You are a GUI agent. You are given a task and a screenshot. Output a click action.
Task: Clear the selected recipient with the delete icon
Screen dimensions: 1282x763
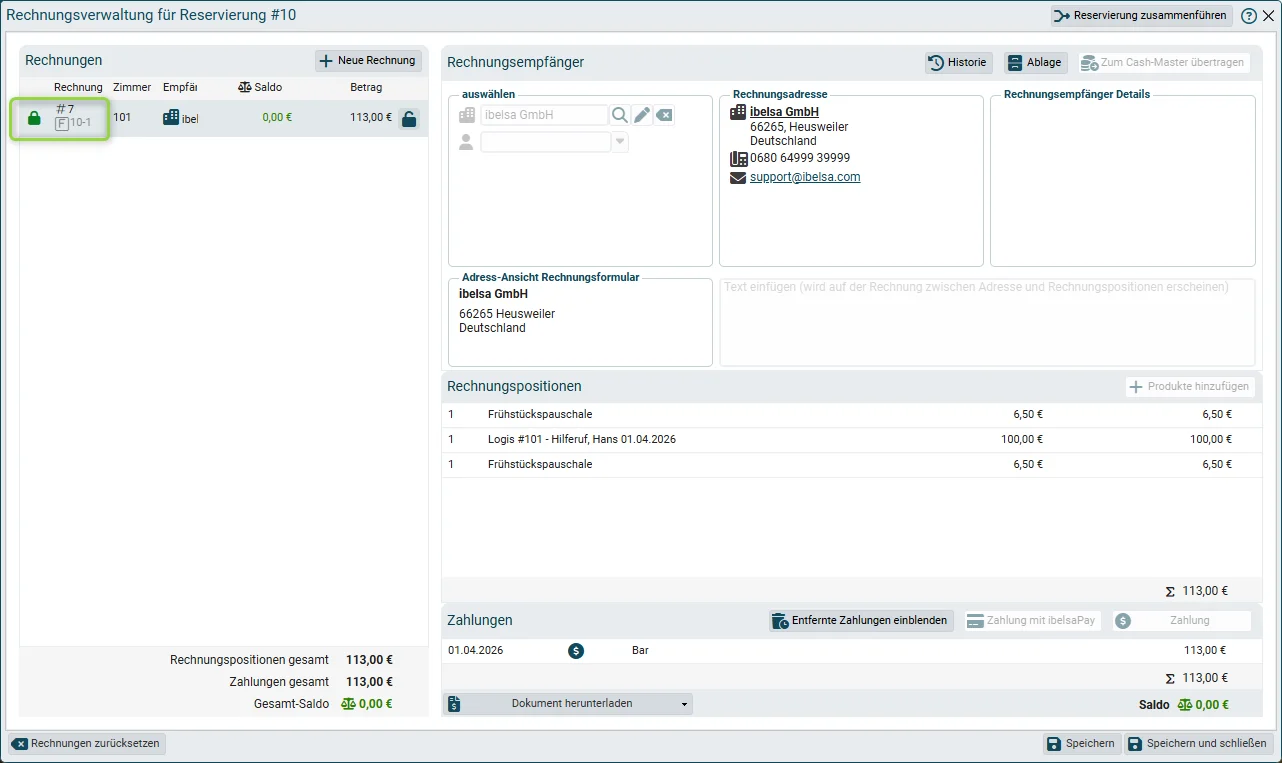[x=665, y=115]
